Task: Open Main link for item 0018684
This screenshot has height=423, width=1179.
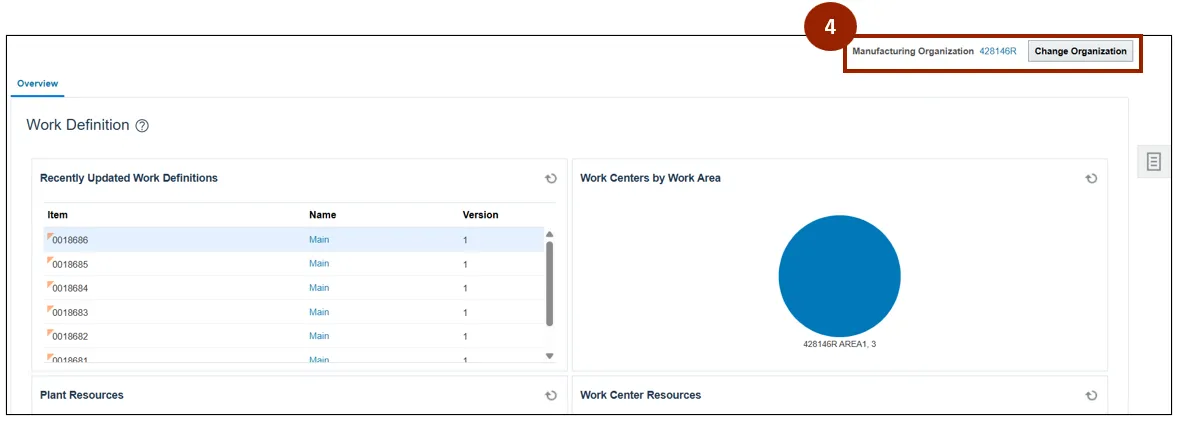Action: pyautogui.click(x=319, y=288)
